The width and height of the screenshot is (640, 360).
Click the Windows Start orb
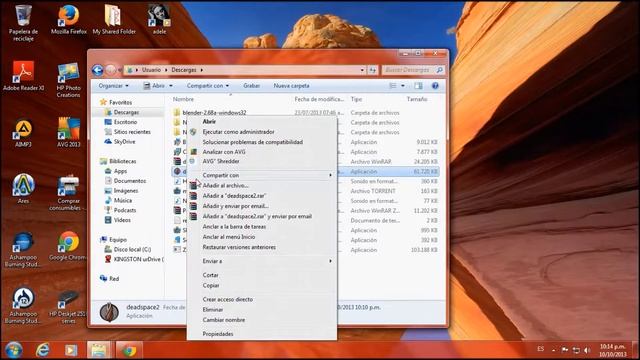click(x=13, y=350)
